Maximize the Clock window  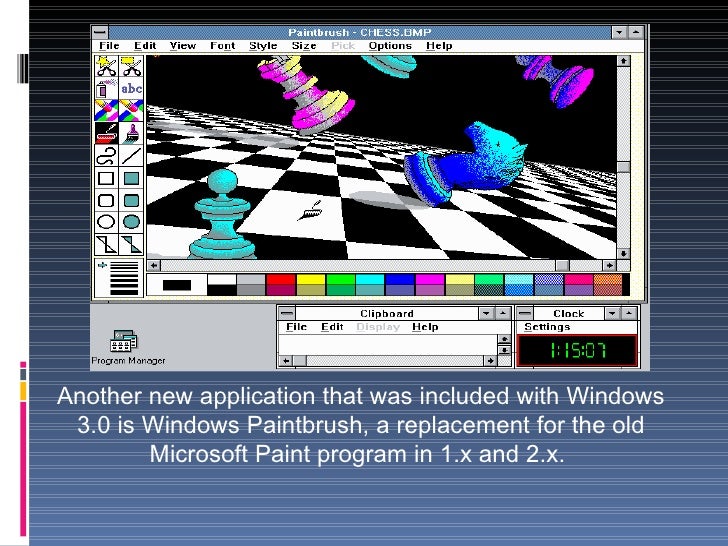629,313
